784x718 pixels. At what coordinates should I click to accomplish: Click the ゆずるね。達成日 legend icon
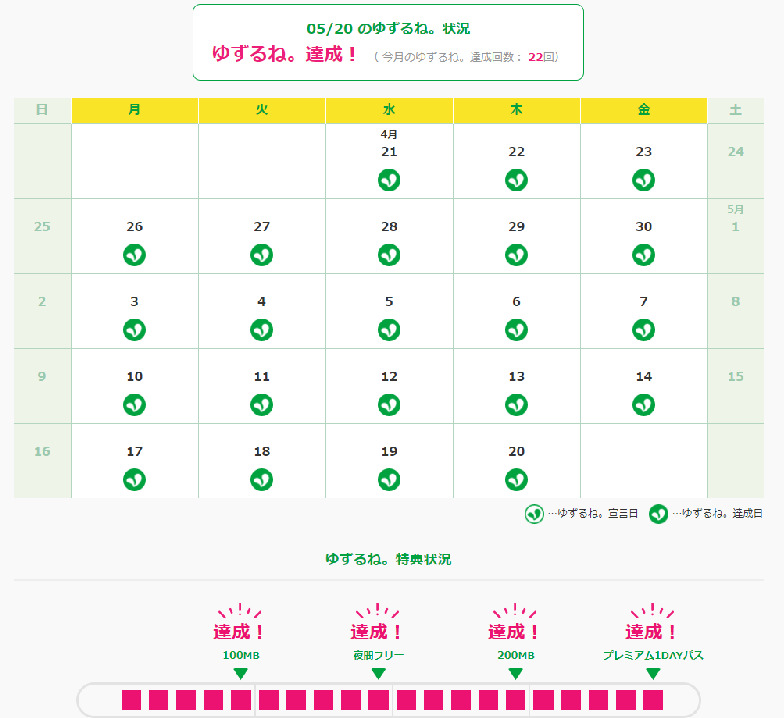(659, 514)
